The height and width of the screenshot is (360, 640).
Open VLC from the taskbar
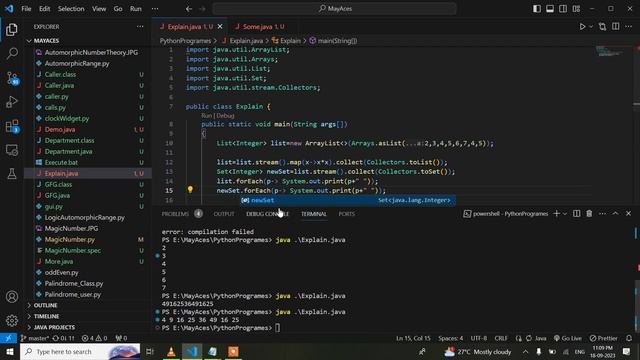171,351
